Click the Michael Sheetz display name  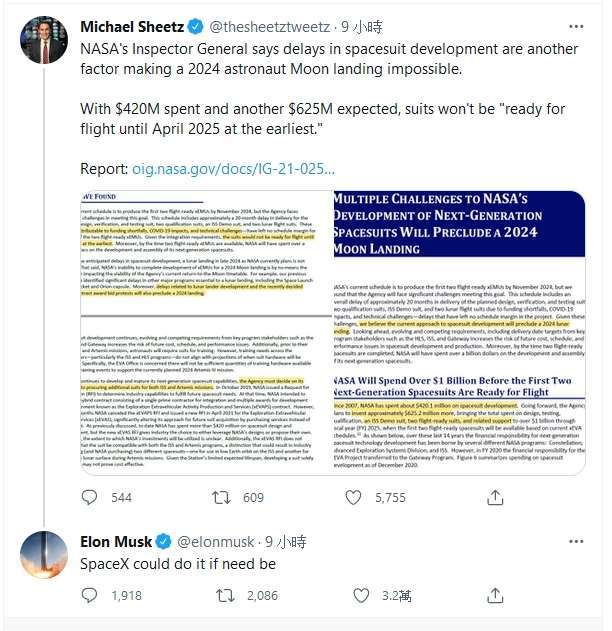[132, 27]
